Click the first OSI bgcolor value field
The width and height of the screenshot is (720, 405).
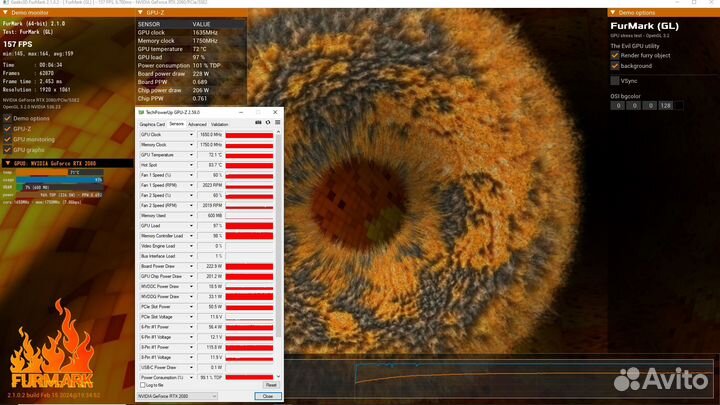(x=618, y=106)
